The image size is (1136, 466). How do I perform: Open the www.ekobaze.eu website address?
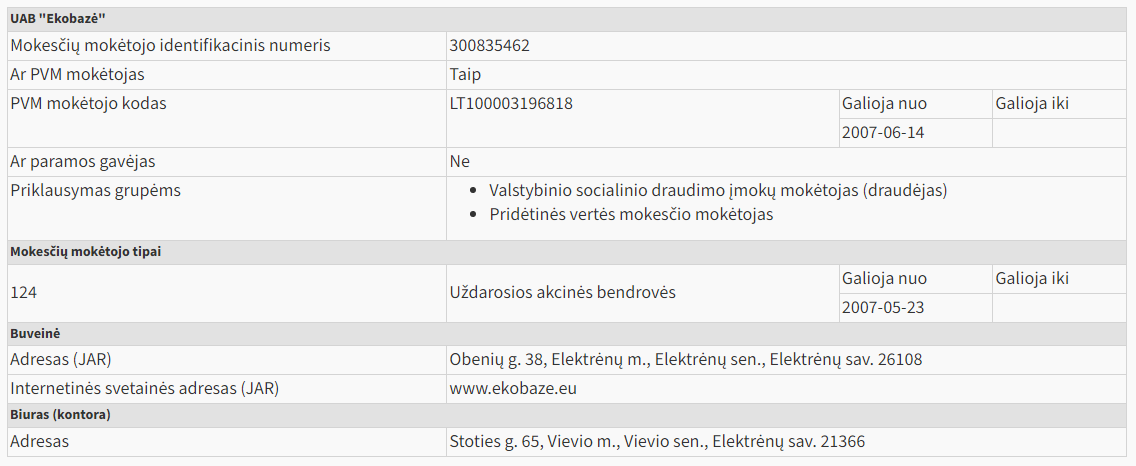[x=513, y=389]
